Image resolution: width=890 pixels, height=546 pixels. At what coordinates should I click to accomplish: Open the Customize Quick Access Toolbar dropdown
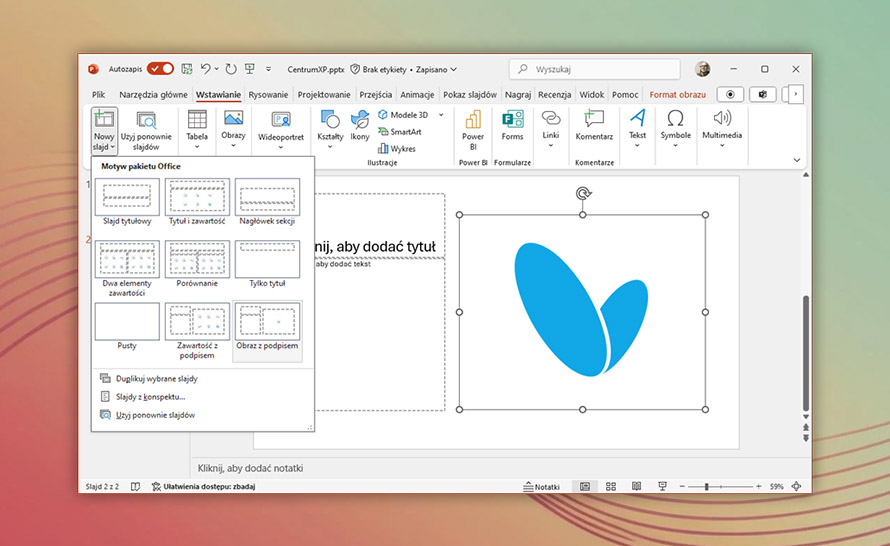[268, 69]
